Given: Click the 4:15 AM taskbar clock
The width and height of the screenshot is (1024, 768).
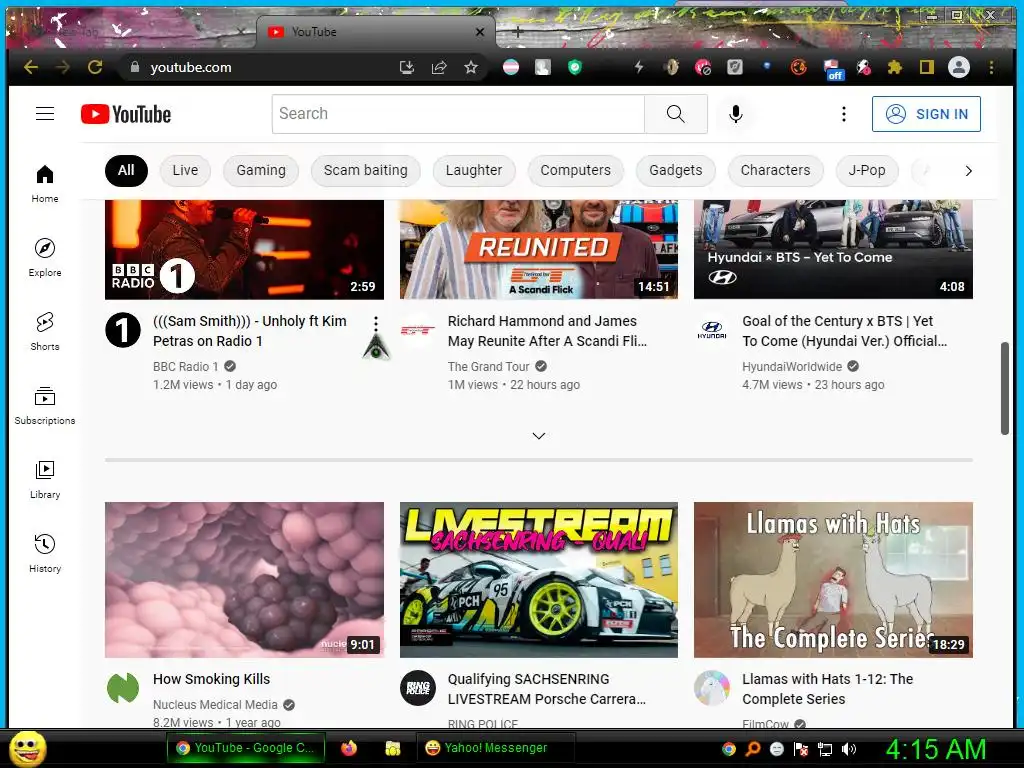Looking at the screenshot, I should point(936,749).
